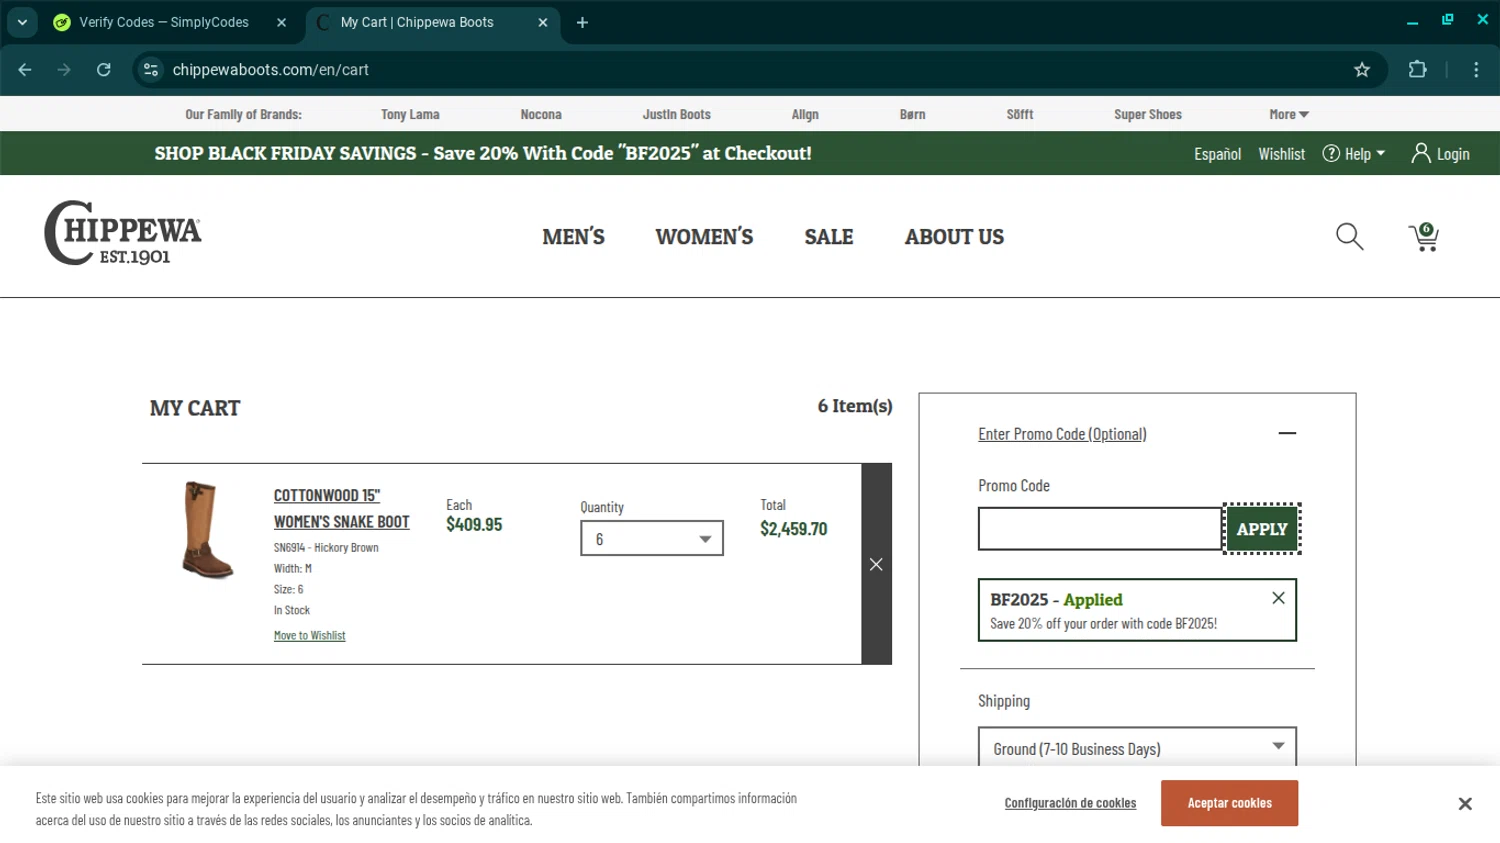The height and width of the screenshot is (843, 1500).
Task: Click the address bar URL
Action: coord(271,70)
